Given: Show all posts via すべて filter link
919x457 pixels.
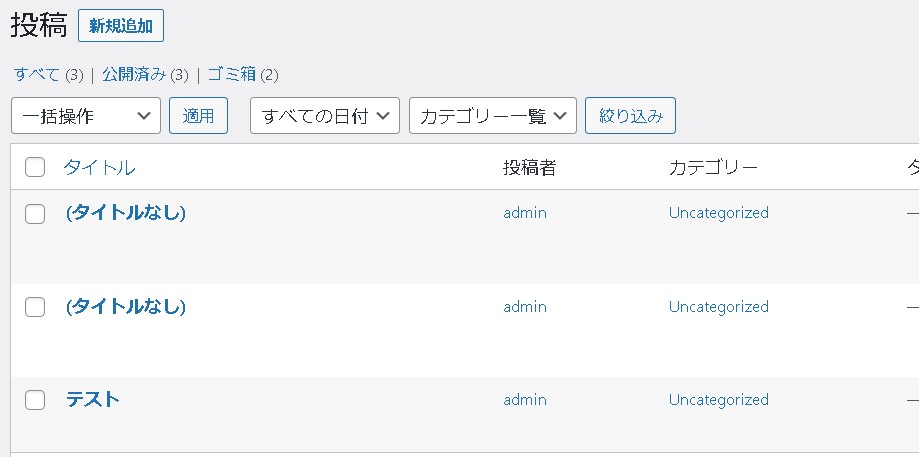Looking at the screenshot, I should click(x=37, y=74).
